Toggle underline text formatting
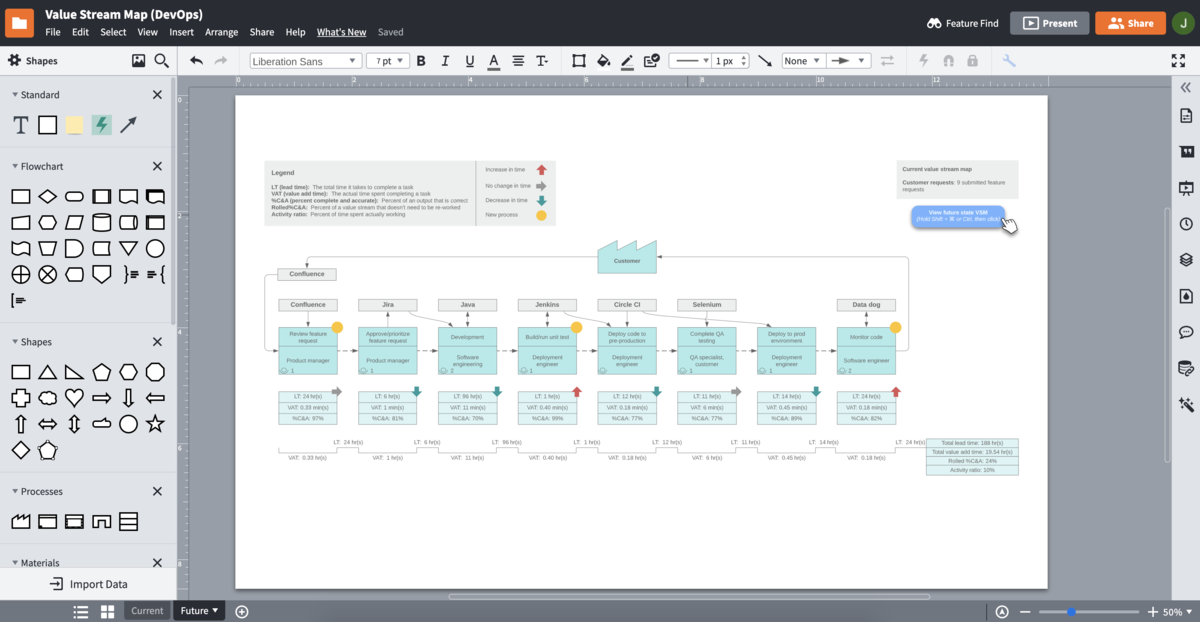 coord(469,61)
